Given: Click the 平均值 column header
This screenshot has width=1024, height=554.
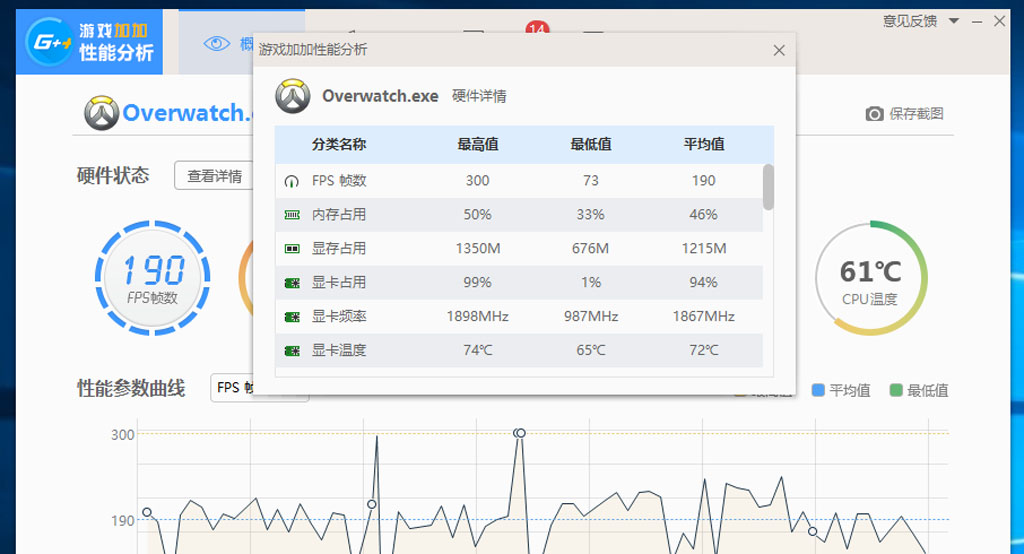Looking at the screenshot, I should (703, 144).
